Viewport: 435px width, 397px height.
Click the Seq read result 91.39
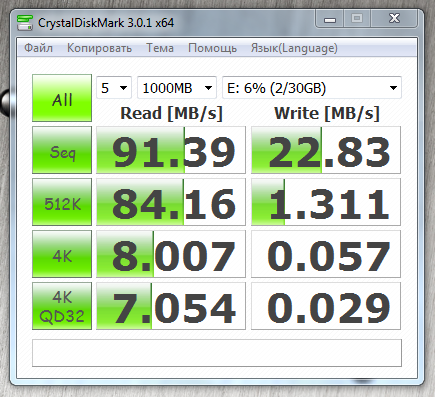pyautogui.click(x=171, y=150)
